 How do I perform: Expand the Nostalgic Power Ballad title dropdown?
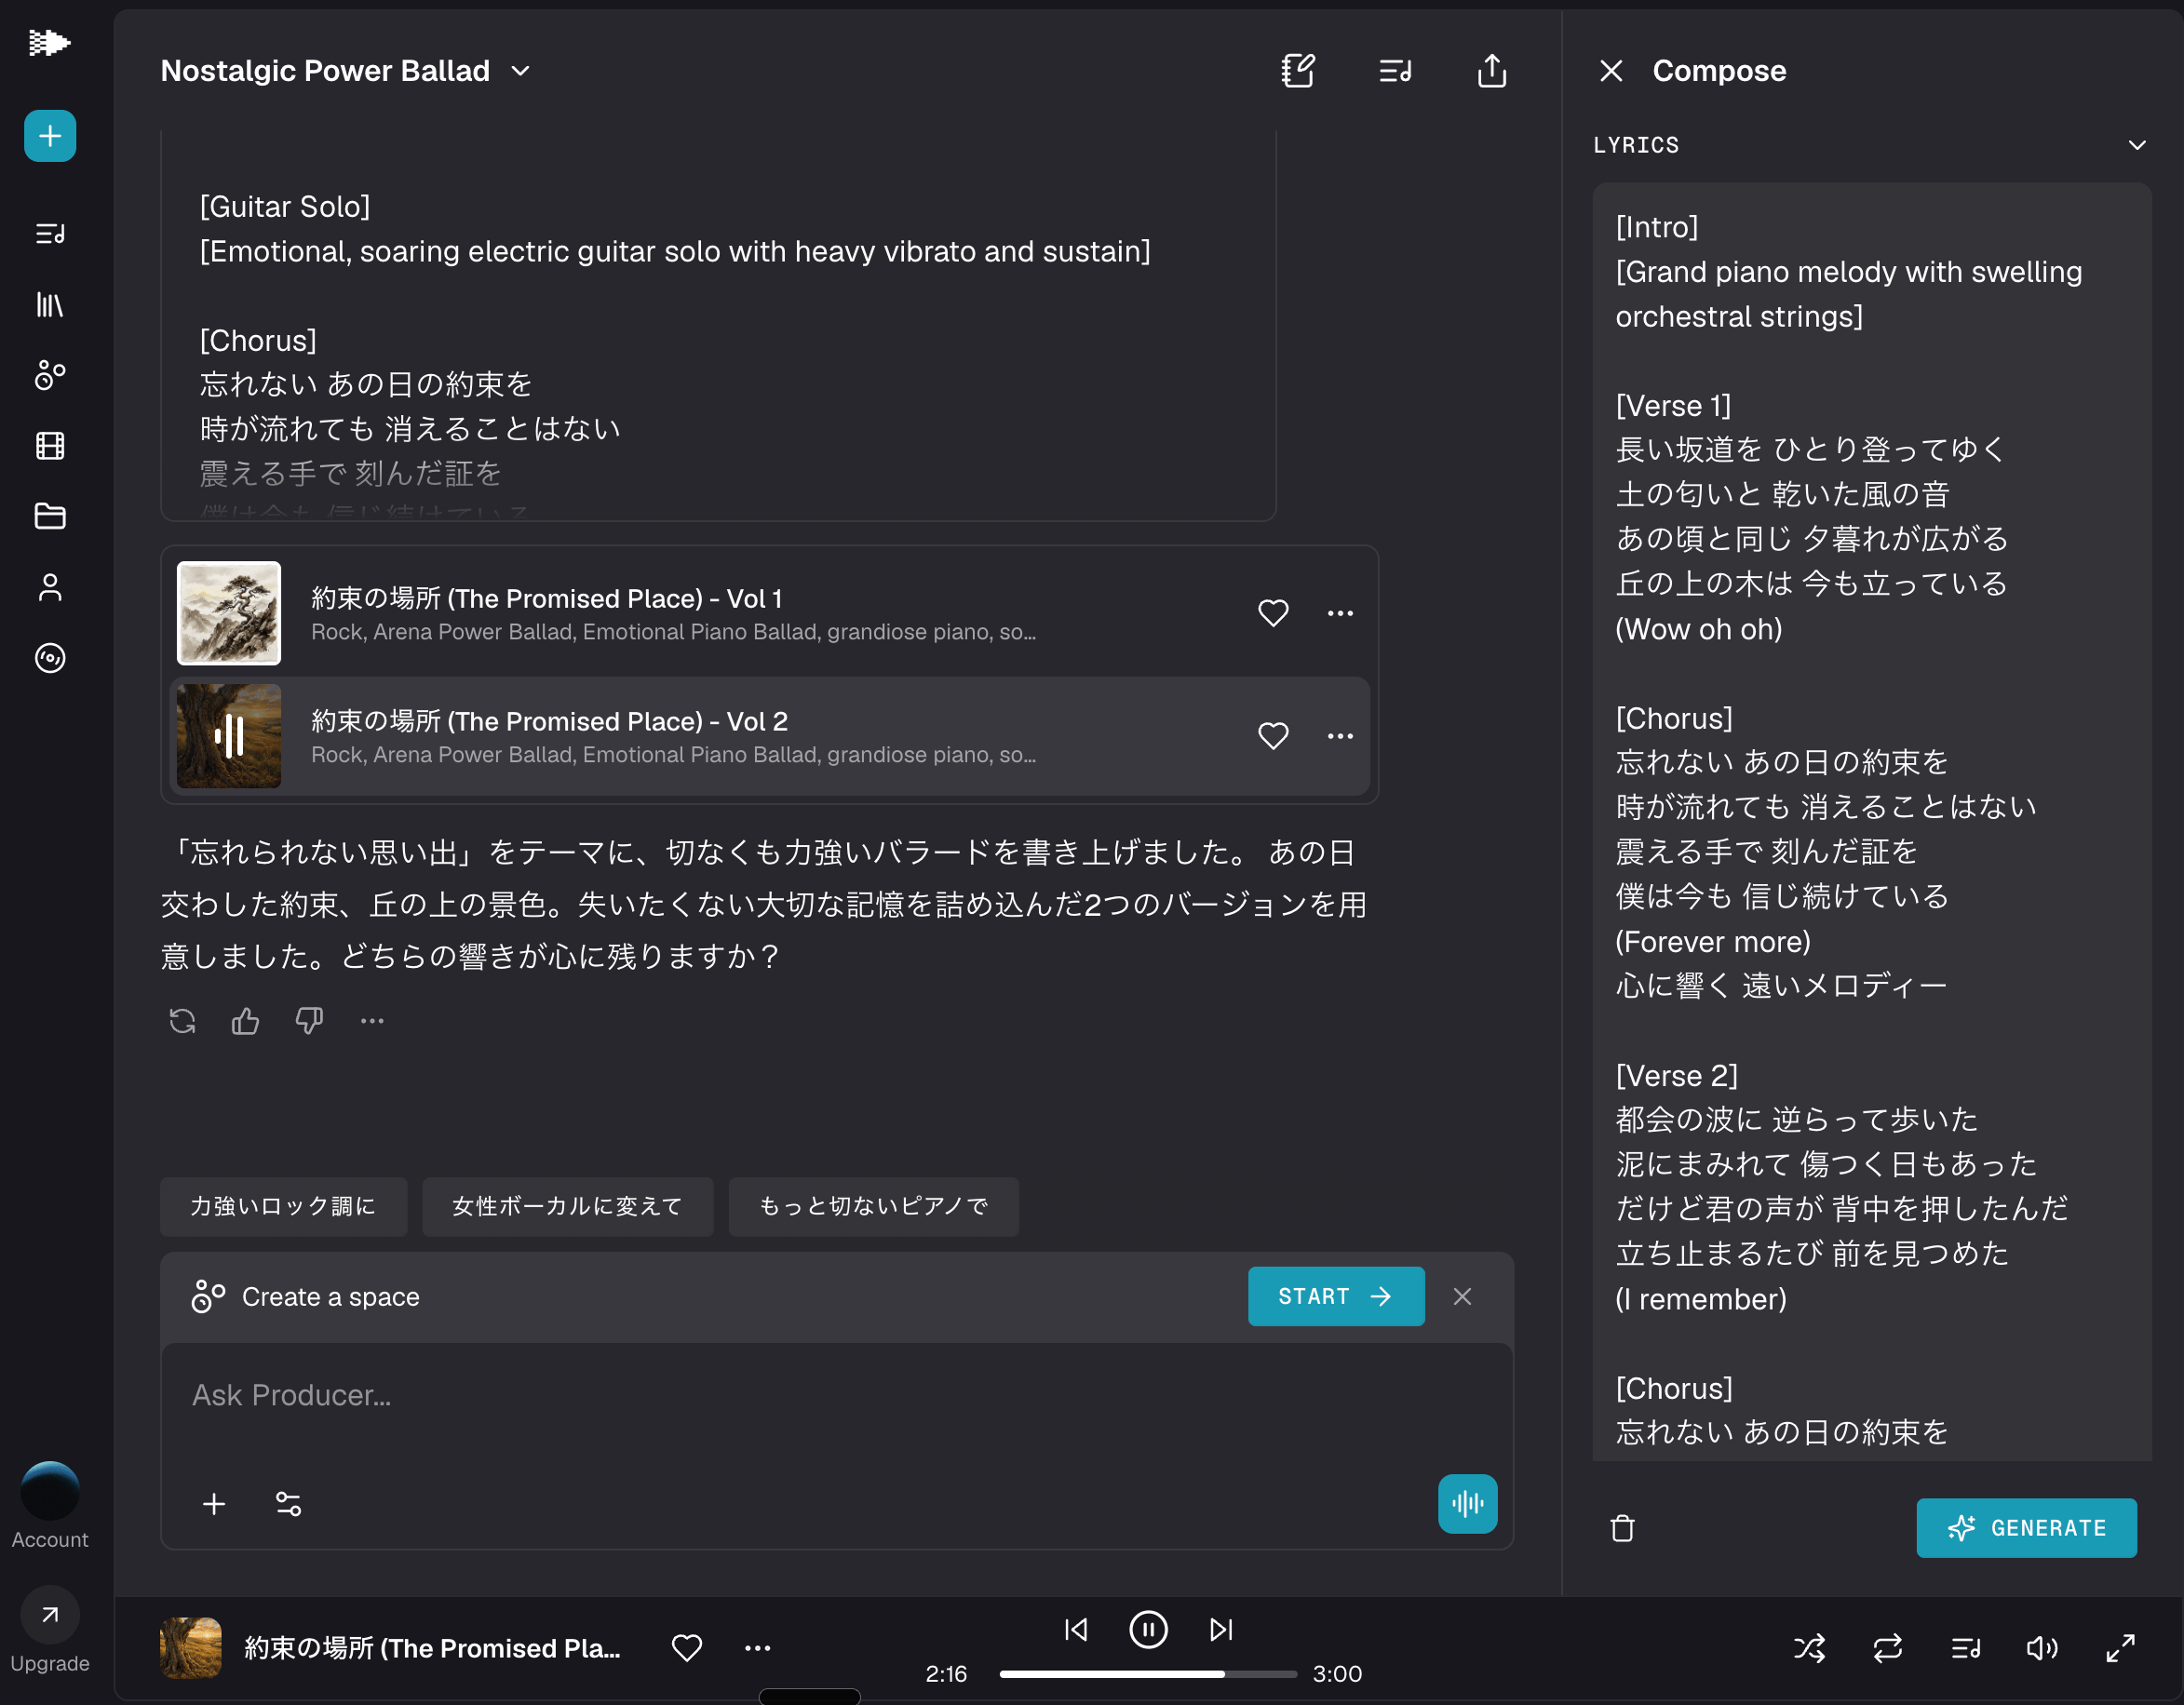(520, 71)
